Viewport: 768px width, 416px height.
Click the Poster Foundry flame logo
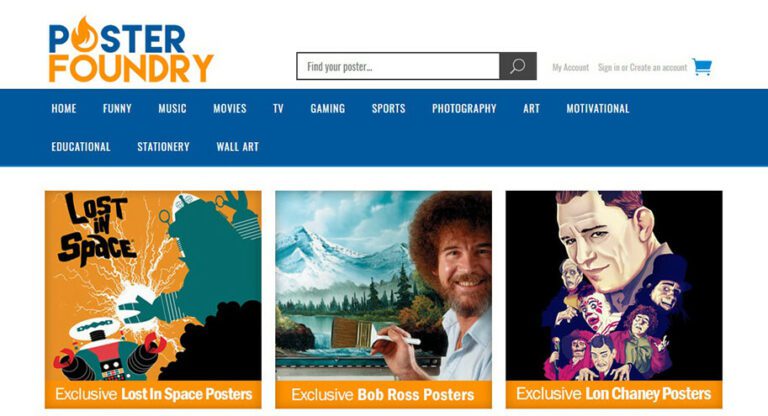point(131,50)
